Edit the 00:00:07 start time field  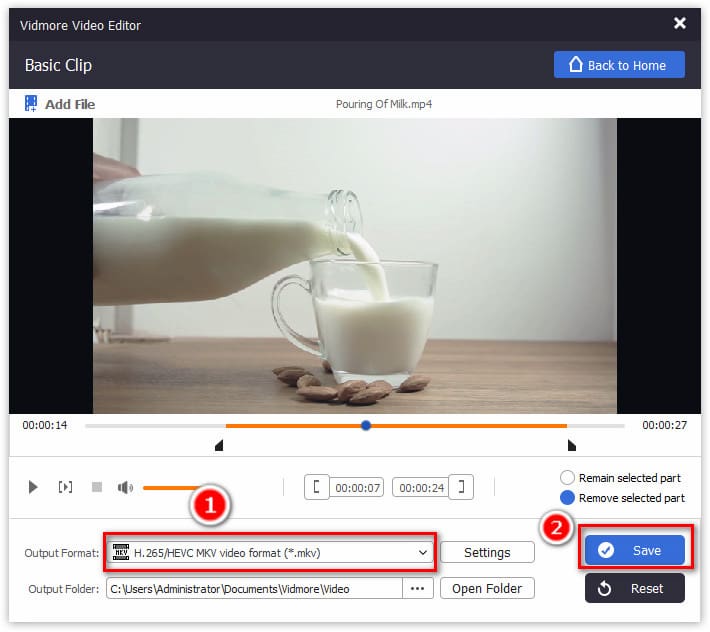(357, 488)
